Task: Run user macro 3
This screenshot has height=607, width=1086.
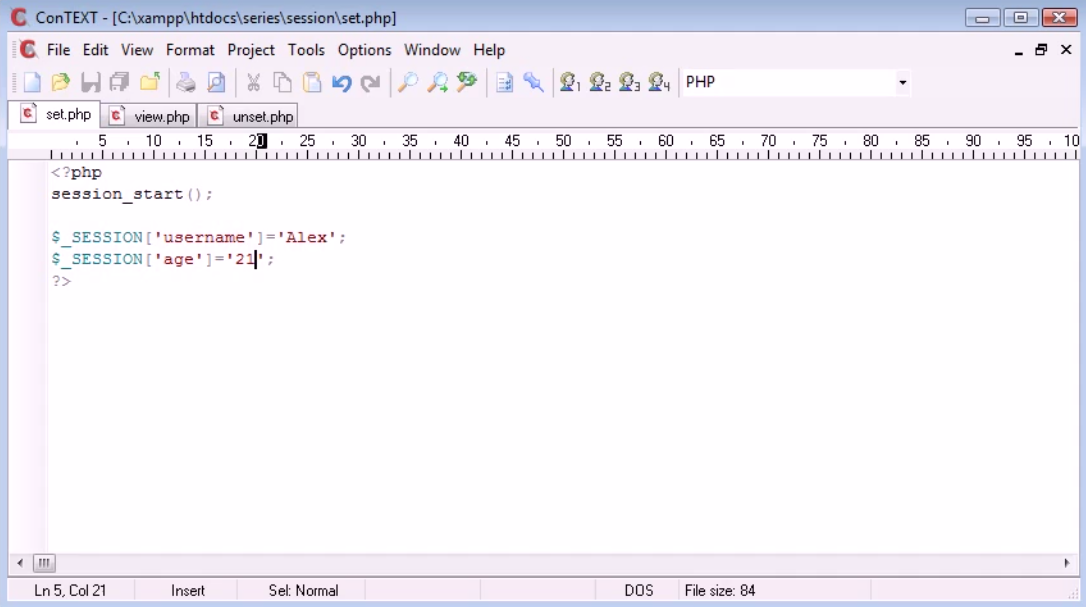Action: tap(627, 83)
